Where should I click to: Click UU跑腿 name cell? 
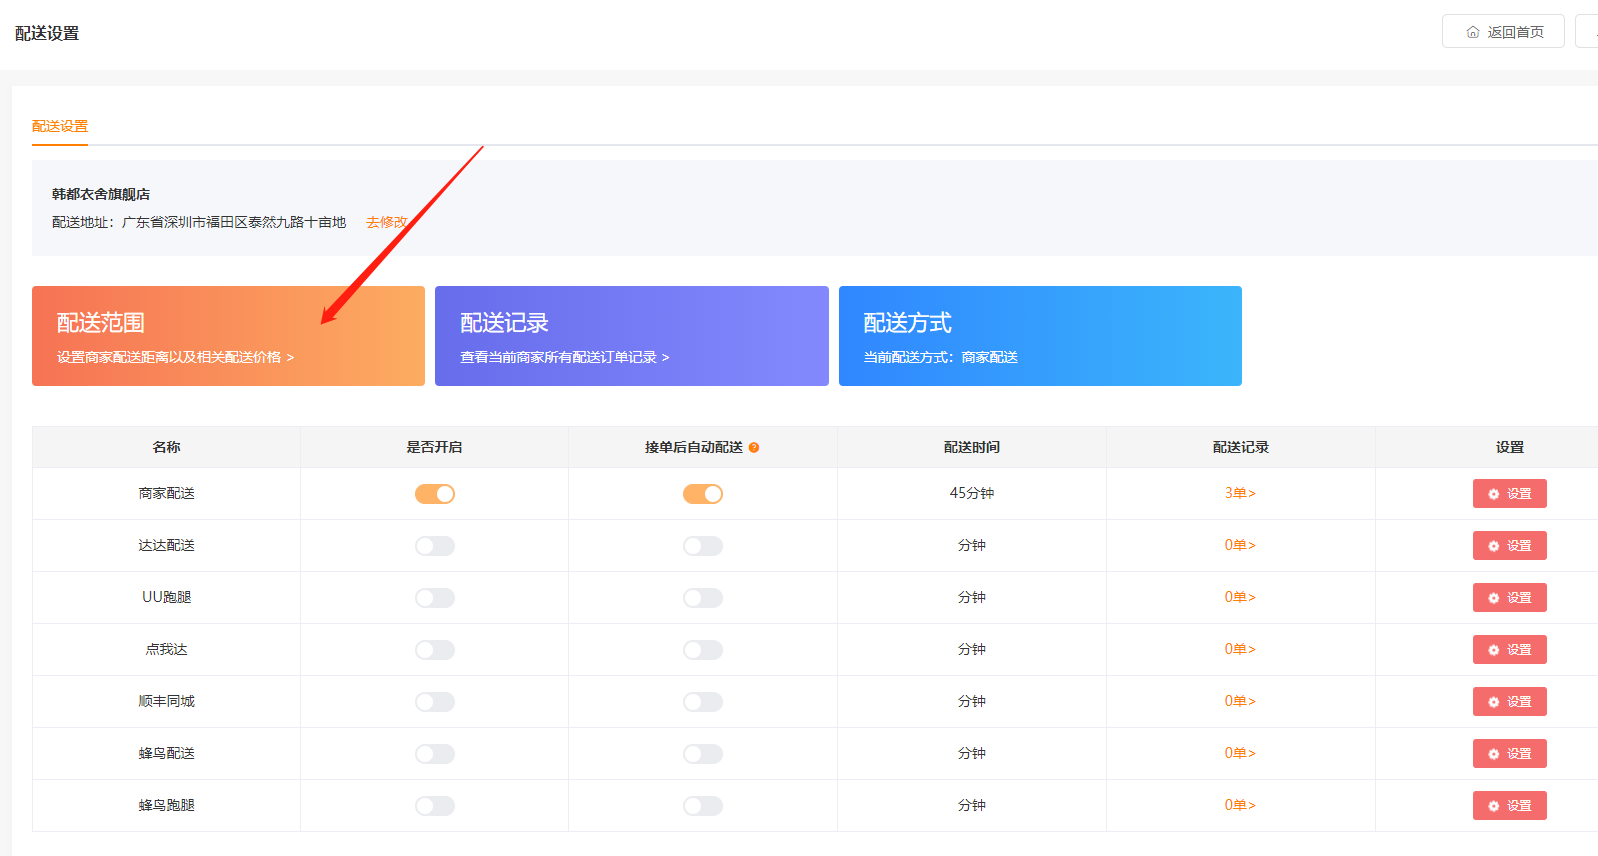tap(167, 597)
